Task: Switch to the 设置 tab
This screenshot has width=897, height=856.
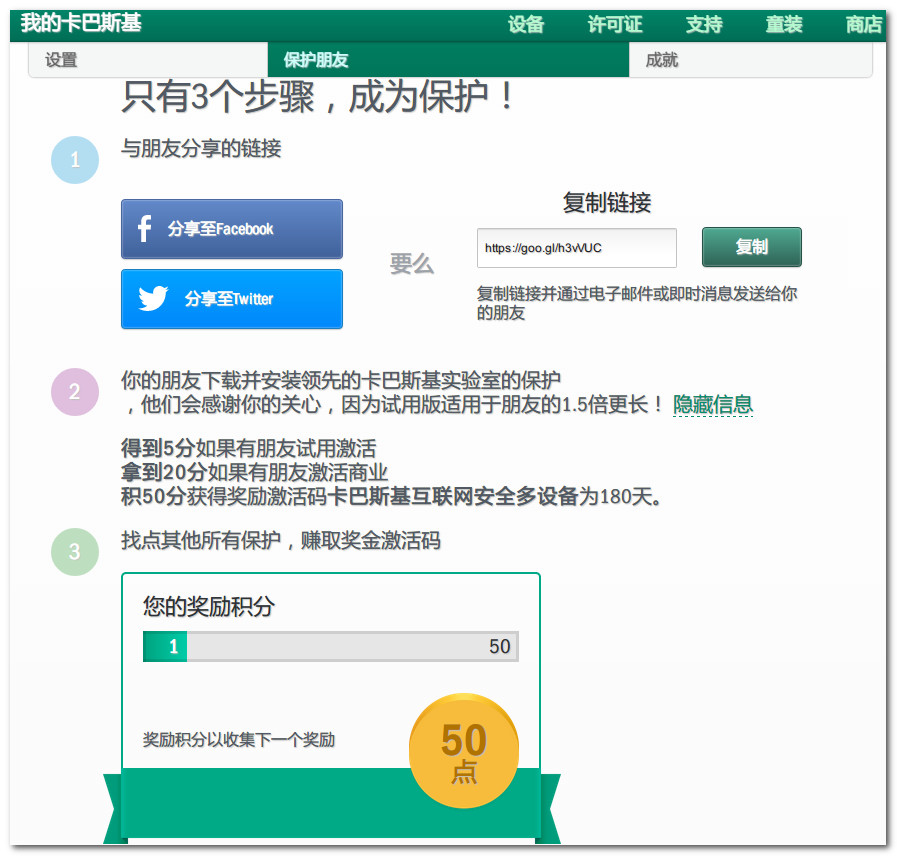Action: click(x=148, y=60)
